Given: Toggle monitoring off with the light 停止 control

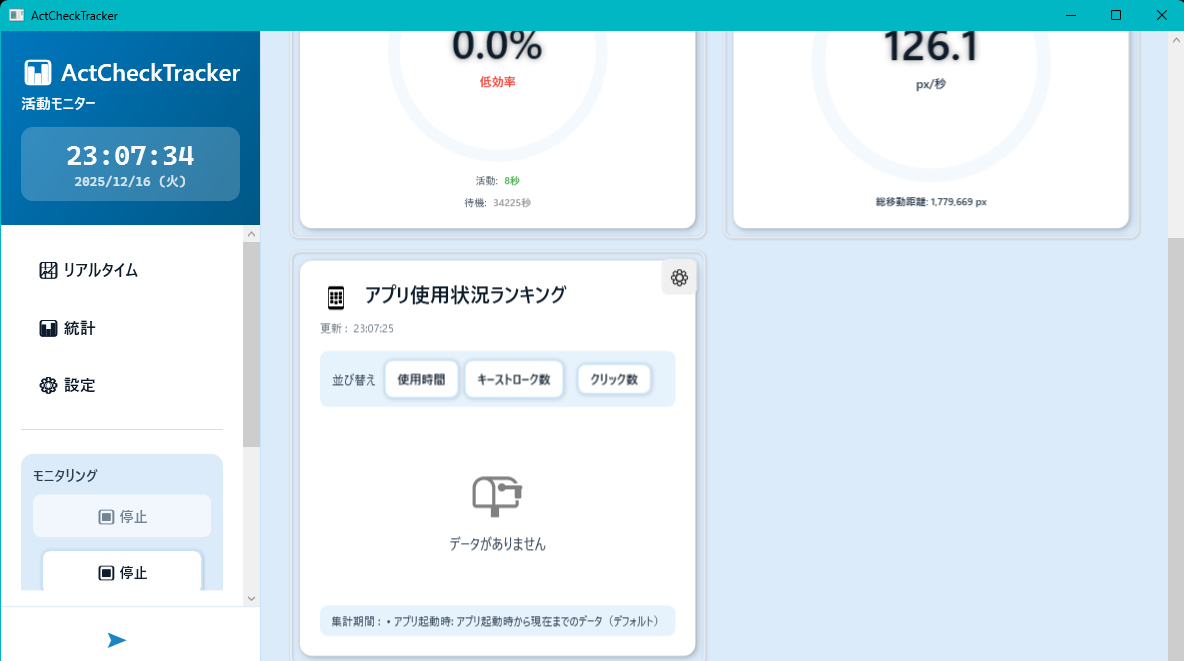Looking at the screenshot, I should (x=122, y=516).
